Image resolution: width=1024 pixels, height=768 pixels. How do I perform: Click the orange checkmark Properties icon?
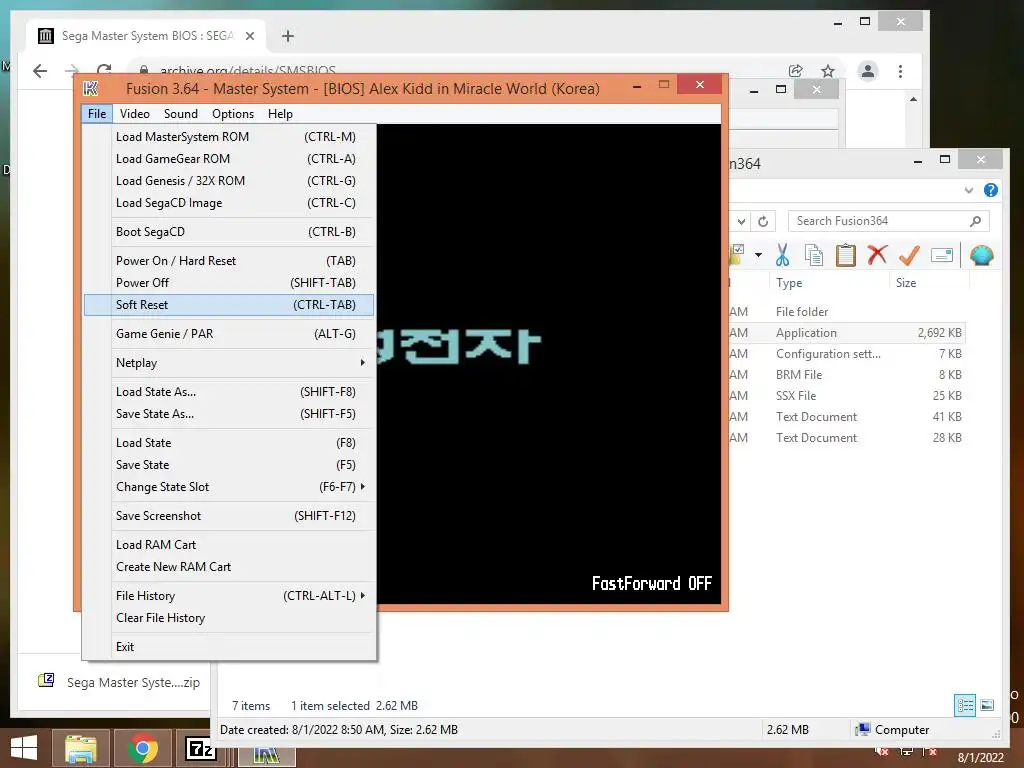[909, 255]
